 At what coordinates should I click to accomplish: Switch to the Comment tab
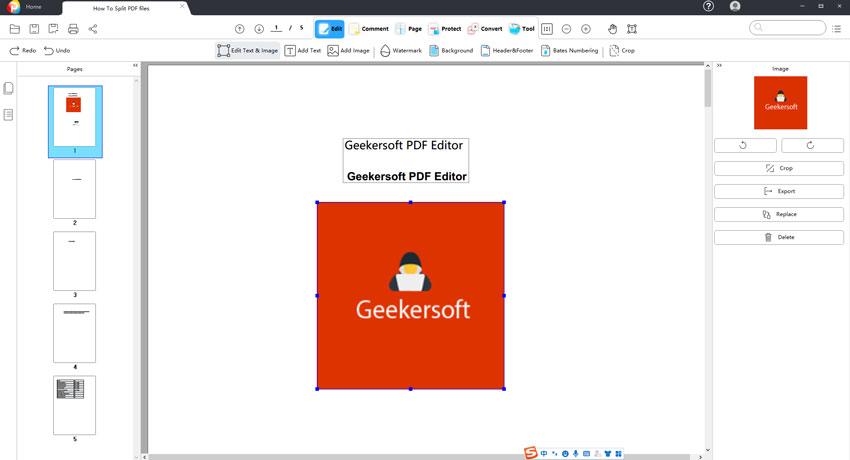coord(368,29)
